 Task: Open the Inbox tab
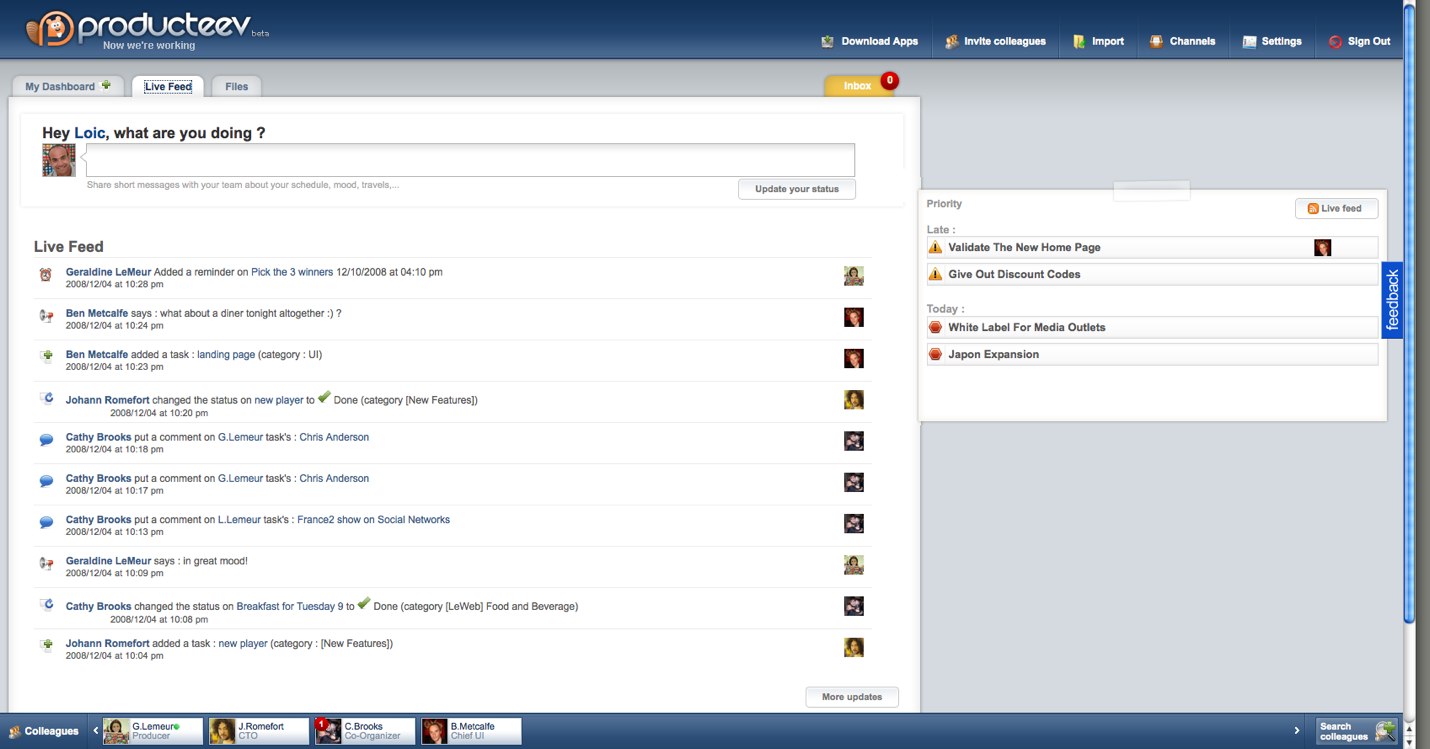pos(857,87)
